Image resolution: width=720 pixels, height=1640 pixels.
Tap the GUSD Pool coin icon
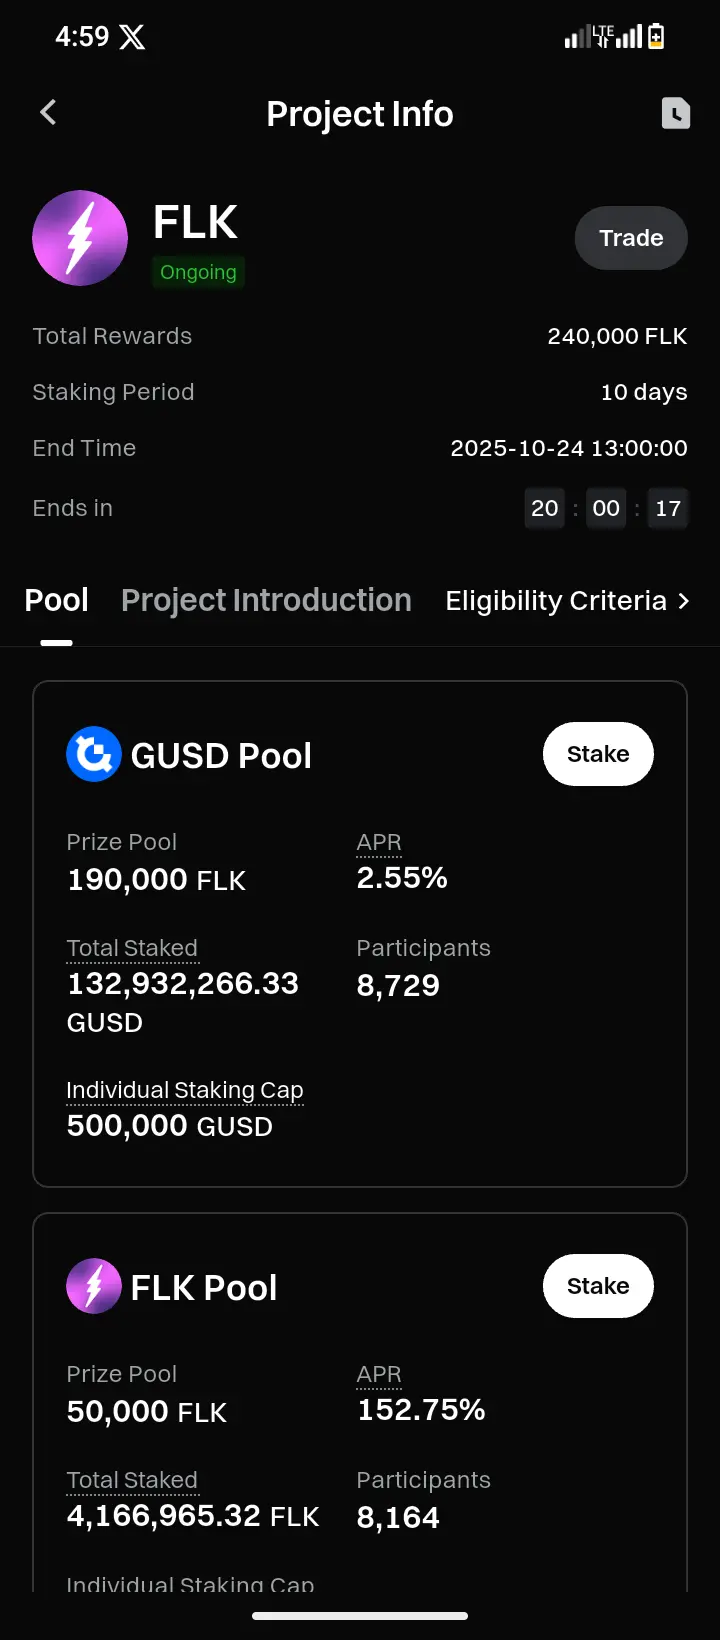click(94, 754)
